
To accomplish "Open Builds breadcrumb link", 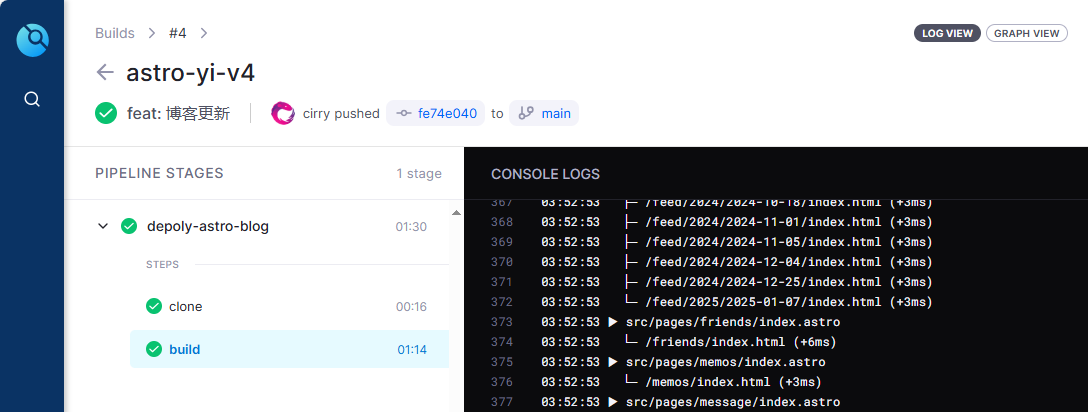I will 115,33.
